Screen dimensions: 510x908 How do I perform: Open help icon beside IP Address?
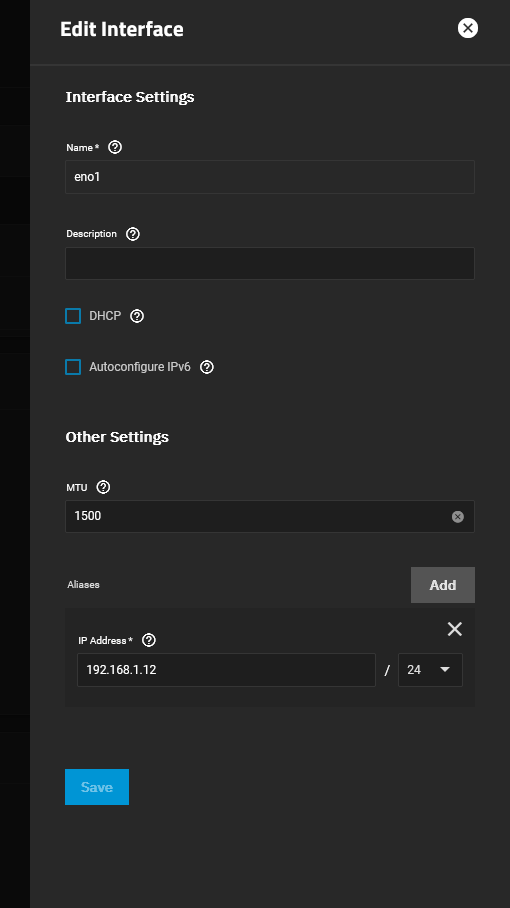(x=149, y=640)
